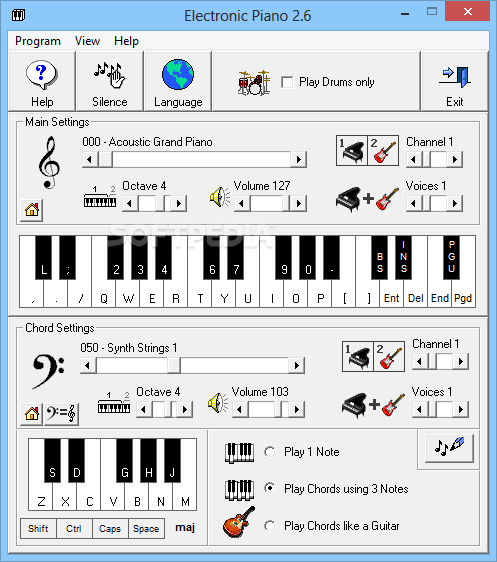Click the 'maj' chord type label

coord(185,528)
